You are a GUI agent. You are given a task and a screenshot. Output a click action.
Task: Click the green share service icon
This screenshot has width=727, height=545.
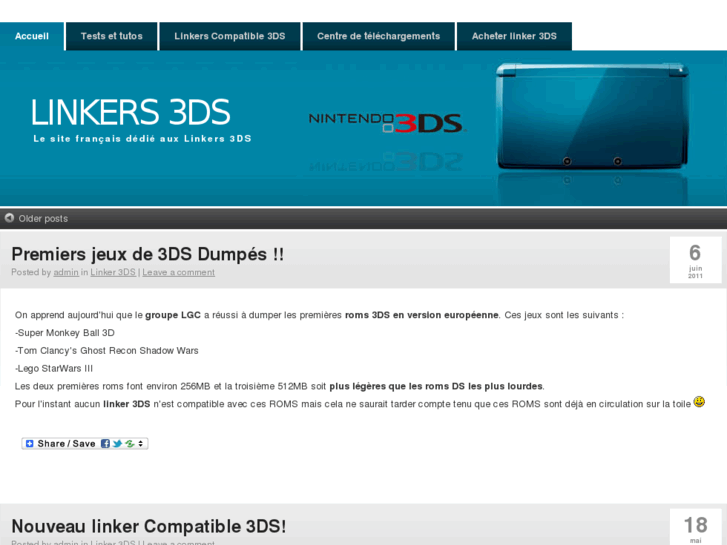pyautogui.click(x=129, y=444)
